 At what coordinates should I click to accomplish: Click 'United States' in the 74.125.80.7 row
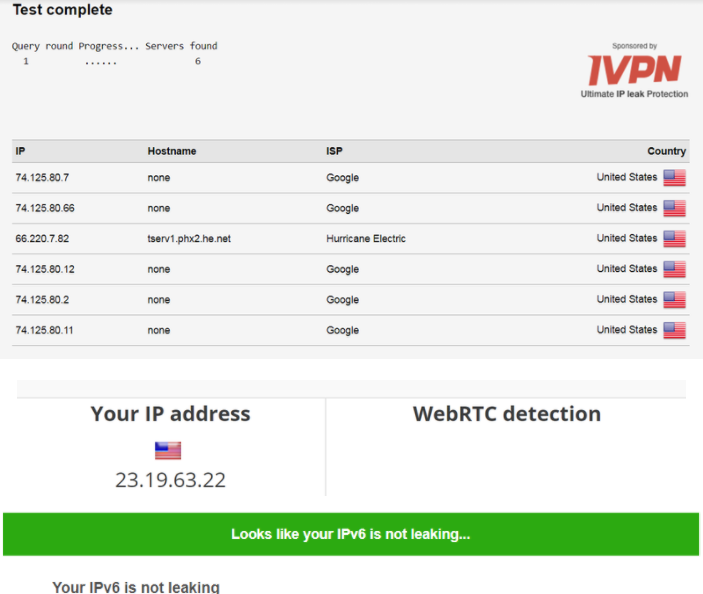pos(627,177)
